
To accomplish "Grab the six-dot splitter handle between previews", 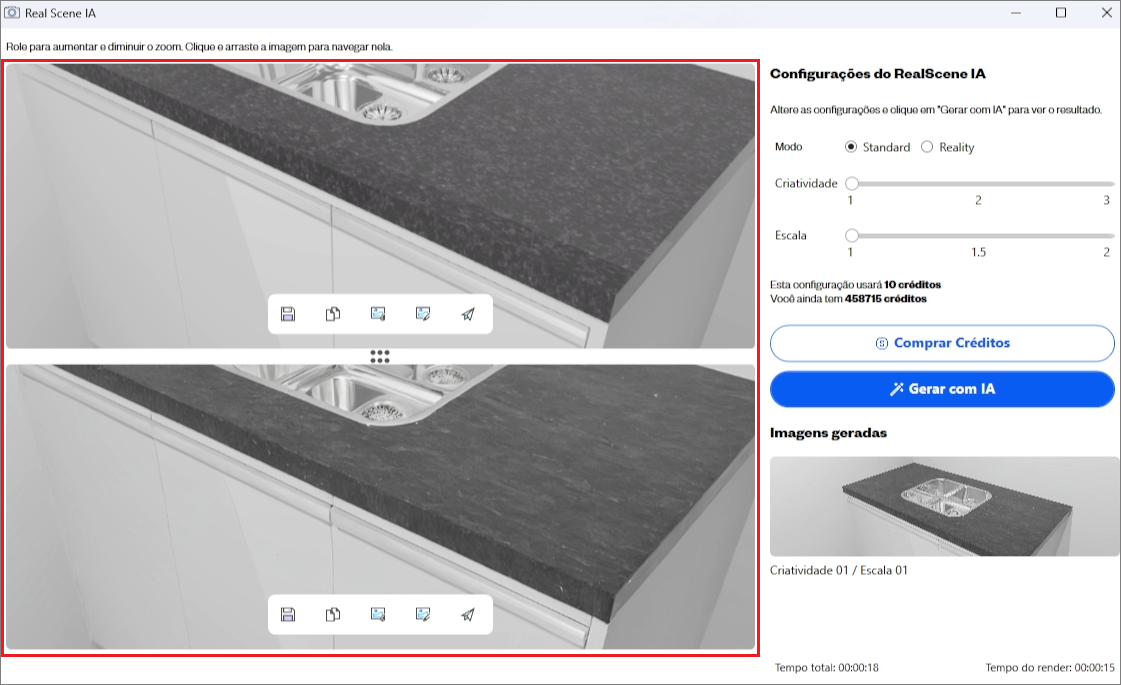I will (380, 356).
